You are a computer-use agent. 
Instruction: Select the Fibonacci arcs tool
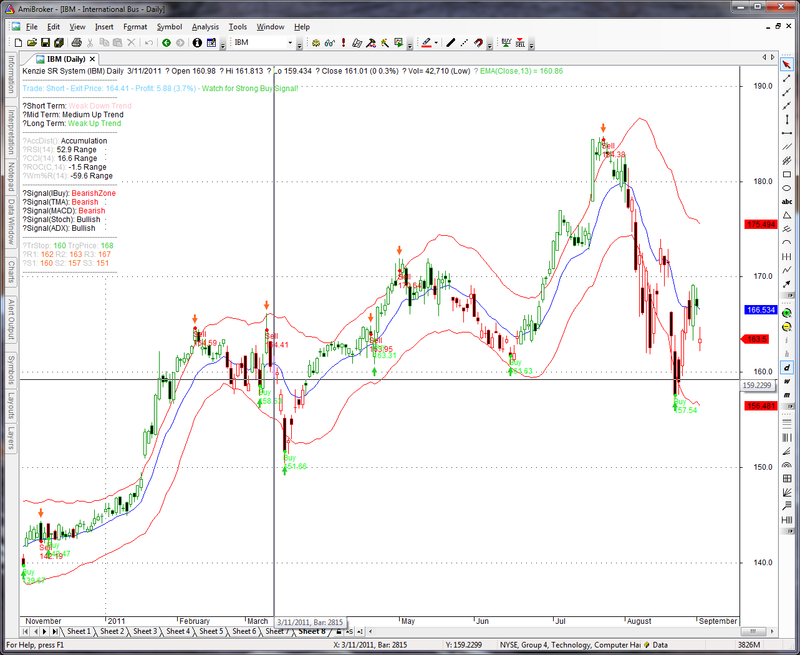click(x=787, y=465)
